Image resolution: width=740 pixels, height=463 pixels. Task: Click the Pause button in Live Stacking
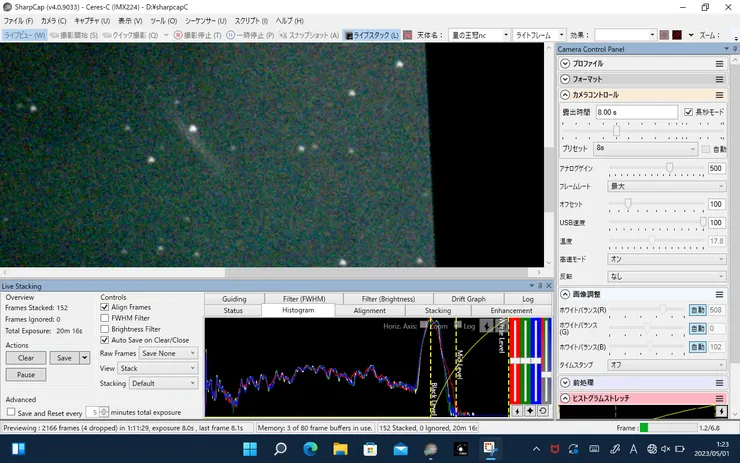(x=26, y=375)
